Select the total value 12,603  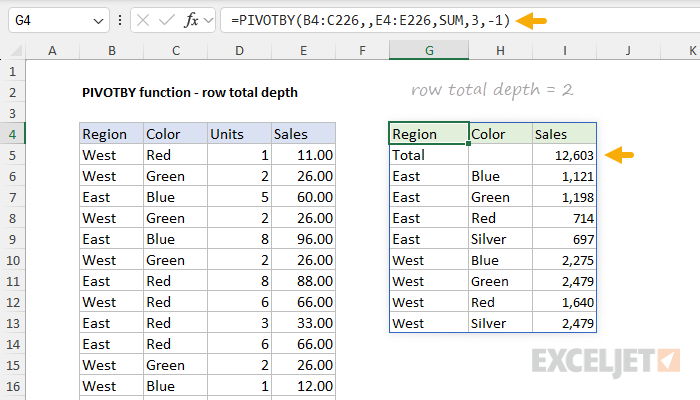click(x=564, y=155)
